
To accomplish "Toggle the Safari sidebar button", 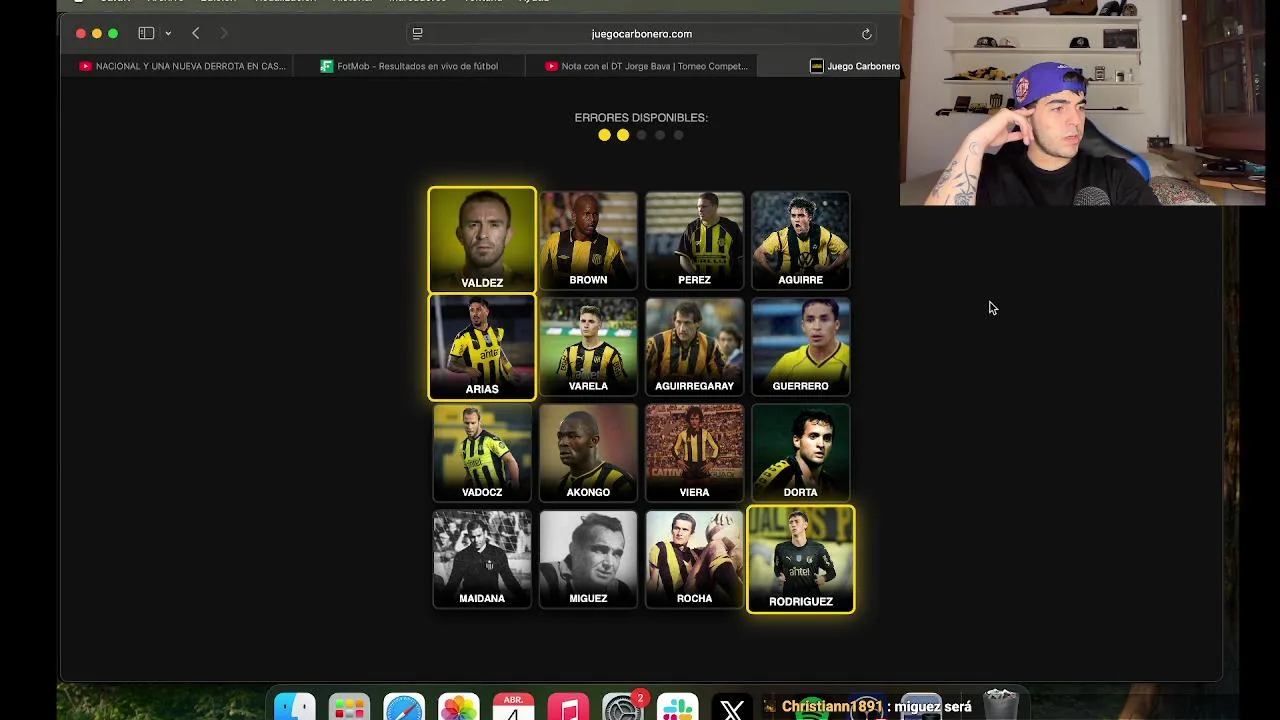I will pos(146,33).
